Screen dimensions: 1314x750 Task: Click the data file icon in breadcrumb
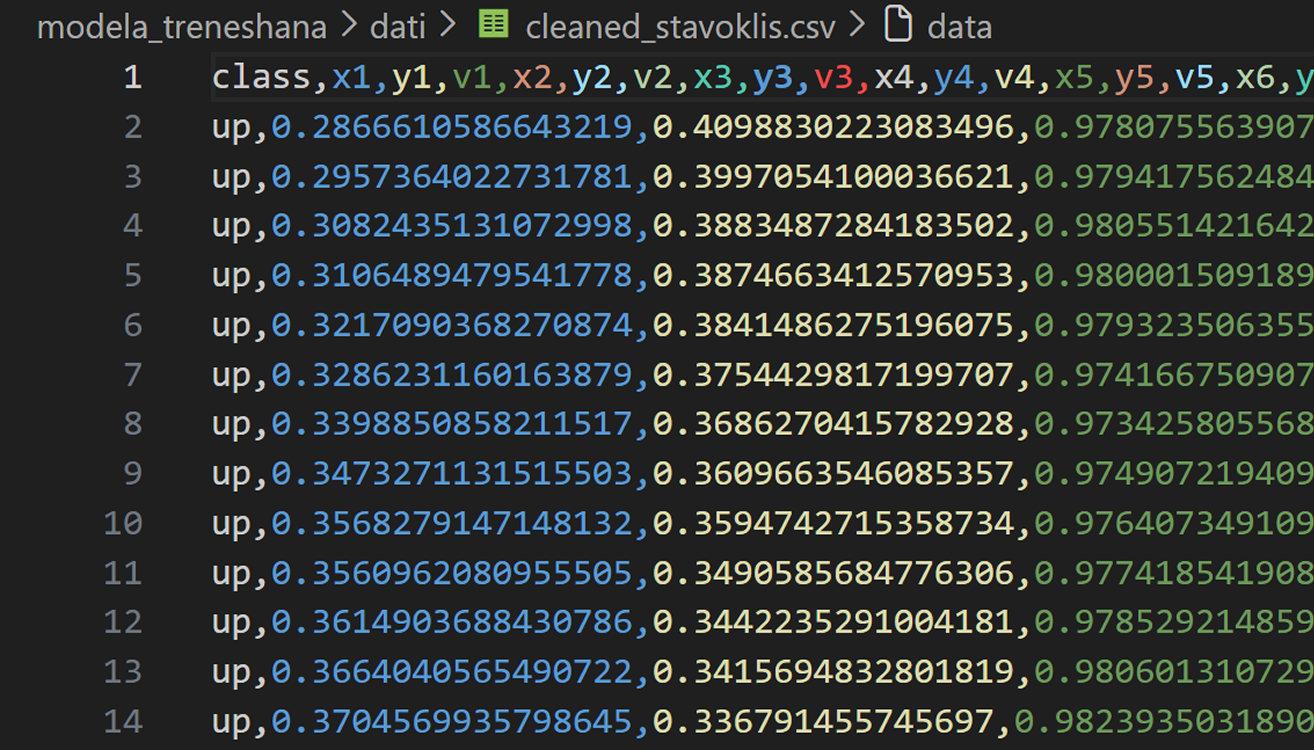(898, 25)
